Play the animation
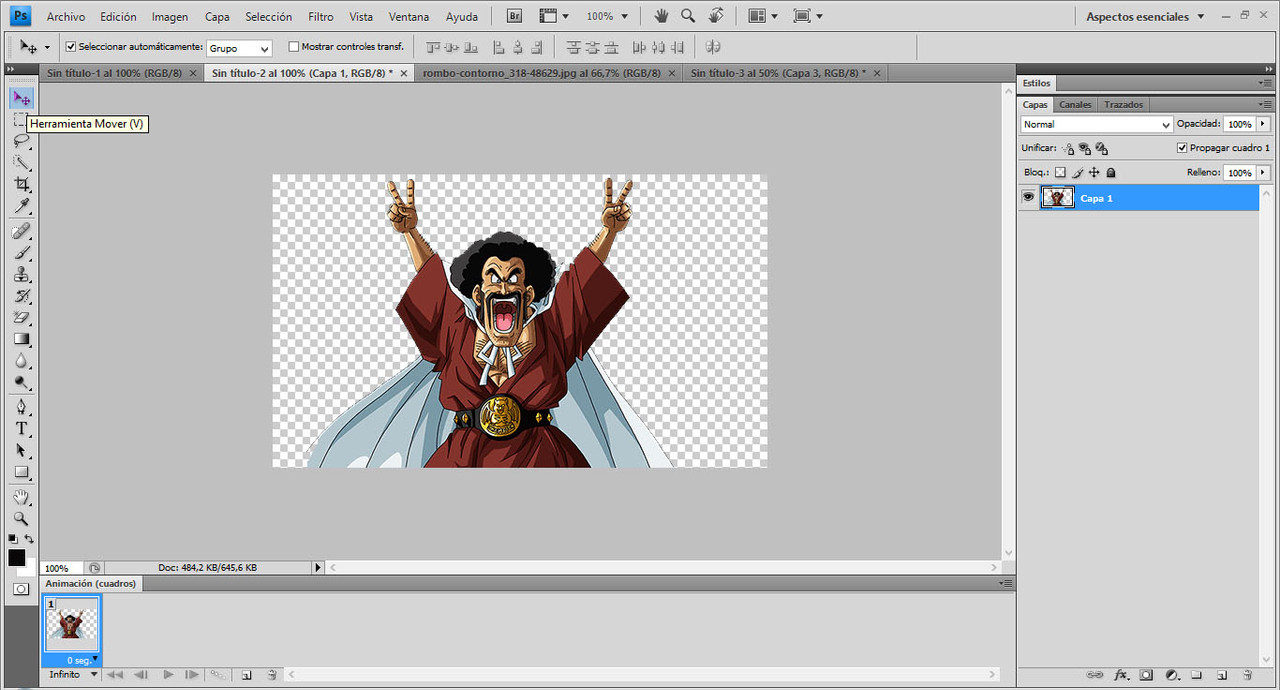This screenshot has height=690, width=1280. click(168, 675)
